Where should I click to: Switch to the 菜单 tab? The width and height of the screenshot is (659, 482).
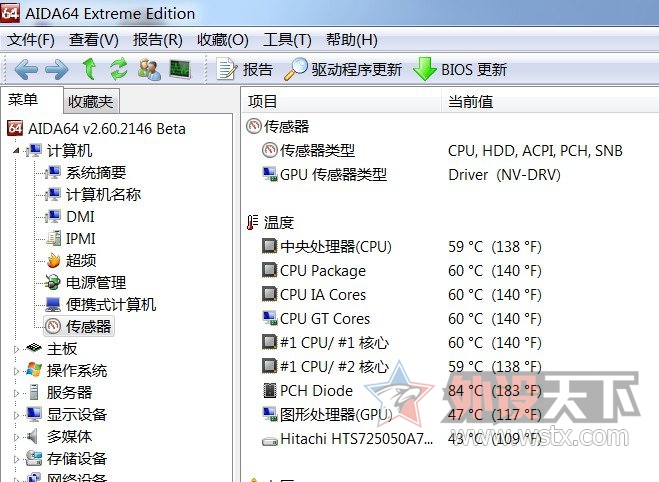pyautogui.click(x=32, y=100)
